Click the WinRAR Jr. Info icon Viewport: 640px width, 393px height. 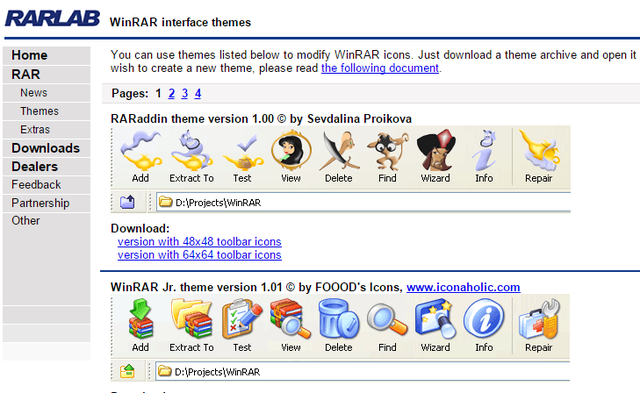pyautogui.click(x=484, y=319)
